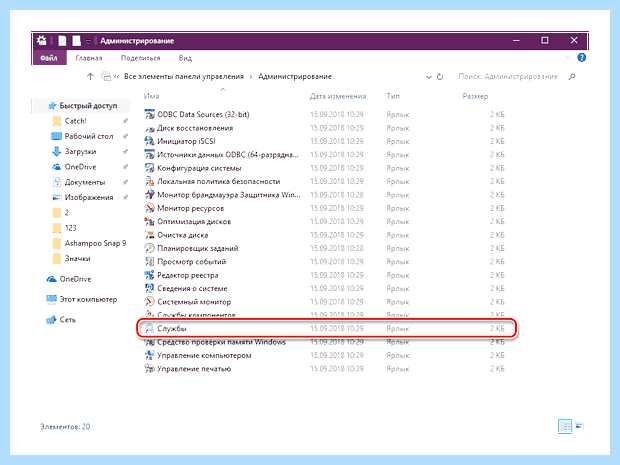Click the Администрирование breadcrumb segment
This screenshot has width=620, height=465.
[x=295, y=77]
